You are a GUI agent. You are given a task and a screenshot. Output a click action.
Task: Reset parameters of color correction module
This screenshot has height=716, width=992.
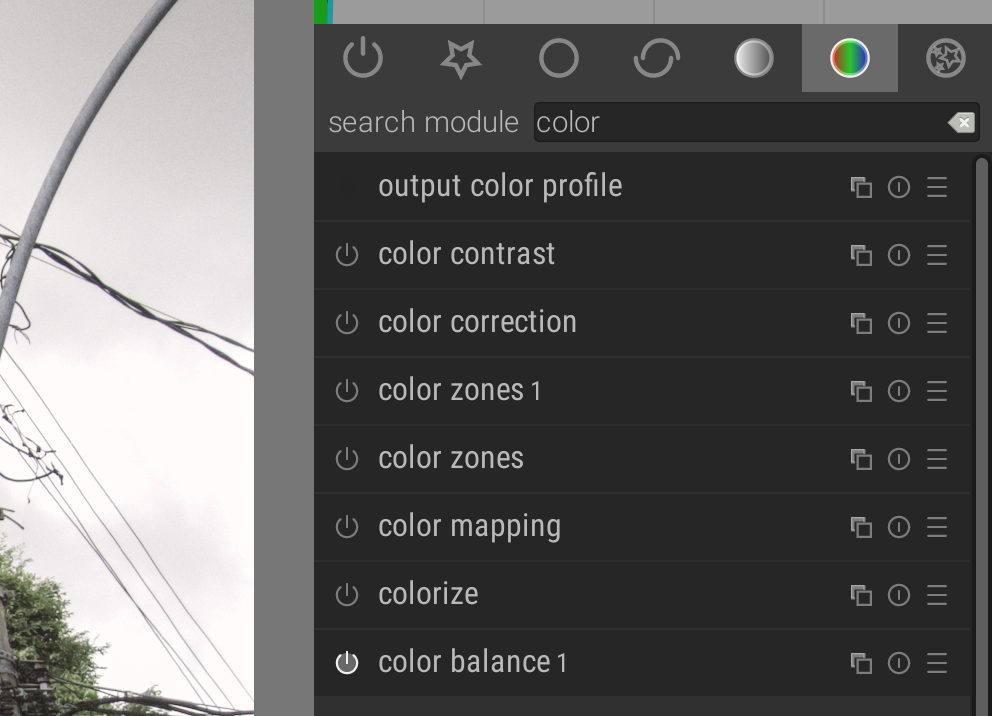(899, 323)
